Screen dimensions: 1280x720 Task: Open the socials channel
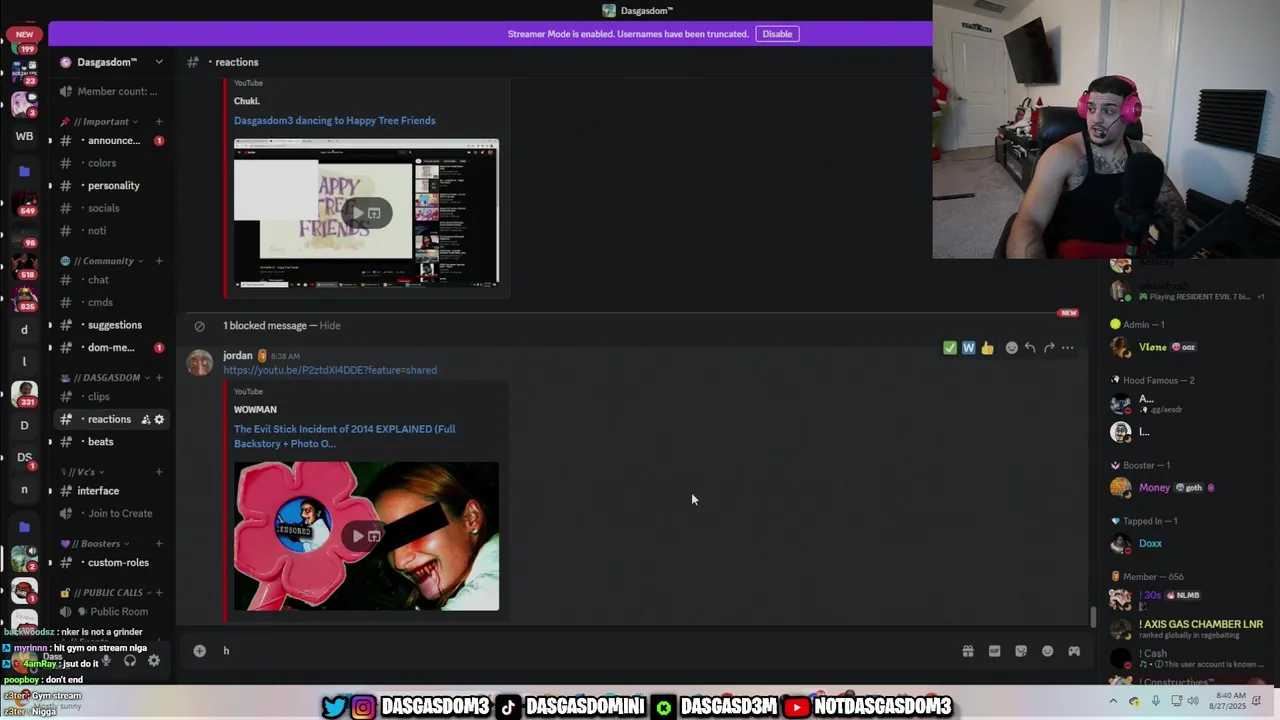(x=112, y=208)
